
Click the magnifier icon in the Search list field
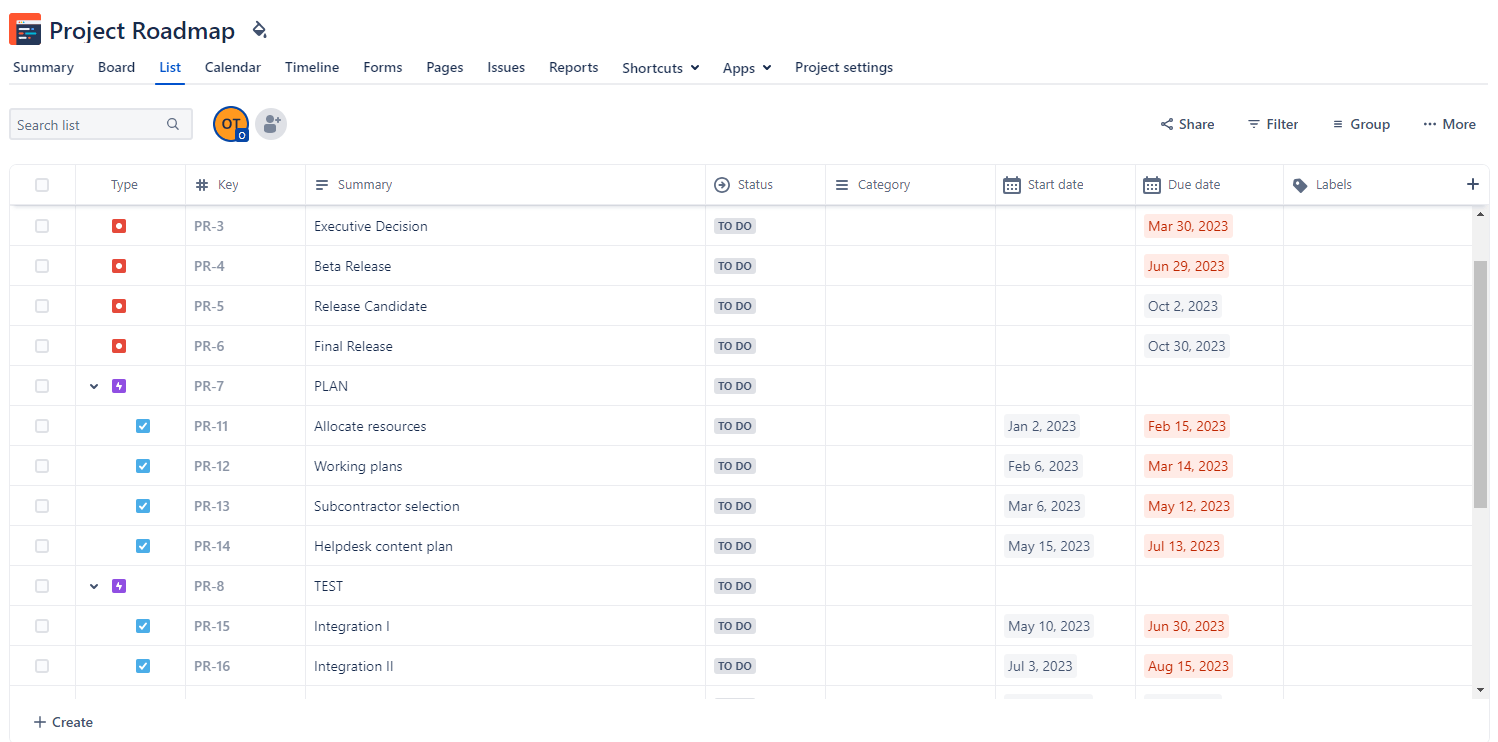click(172, 124)
